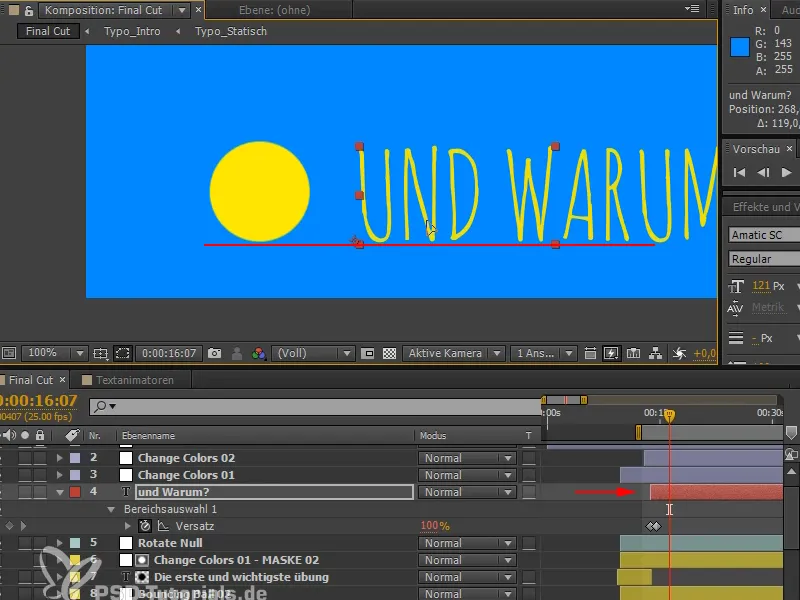Toggle solo switch for Change Colors 01 layer
This screenshot has width=800, height=600.
(x=24, y=474)
